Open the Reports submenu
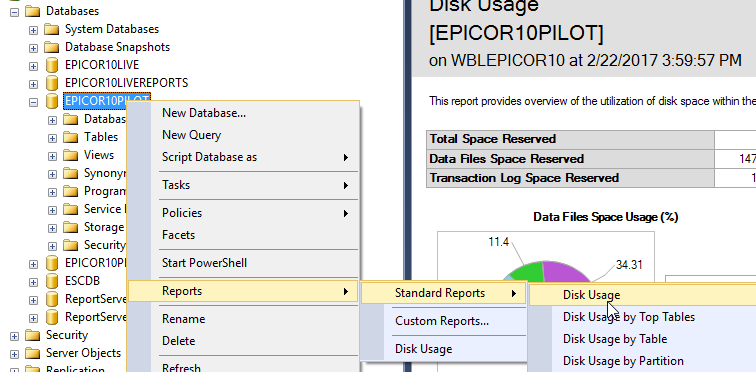 tap(243, 291)
